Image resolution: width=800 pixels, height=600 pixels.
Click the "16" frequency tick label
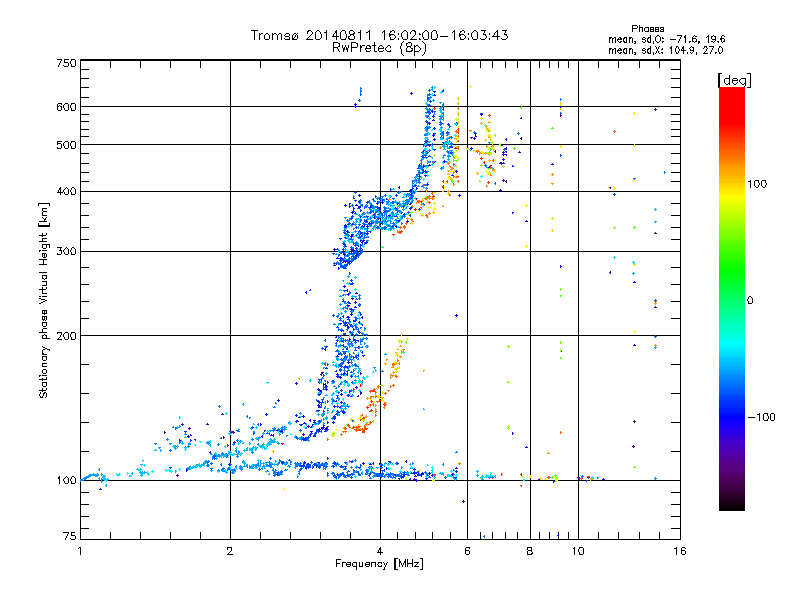(x=680, y=551)
